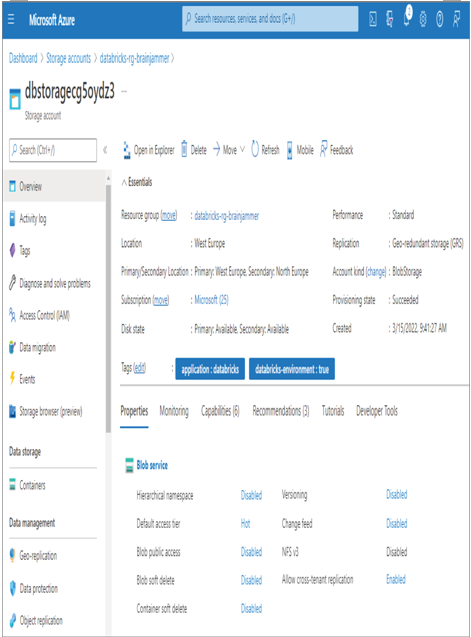Viewport: 471px width, 637px height.
Task: Open the Directories and subscriptions filter icon
Action: click(x=389, y=19)
